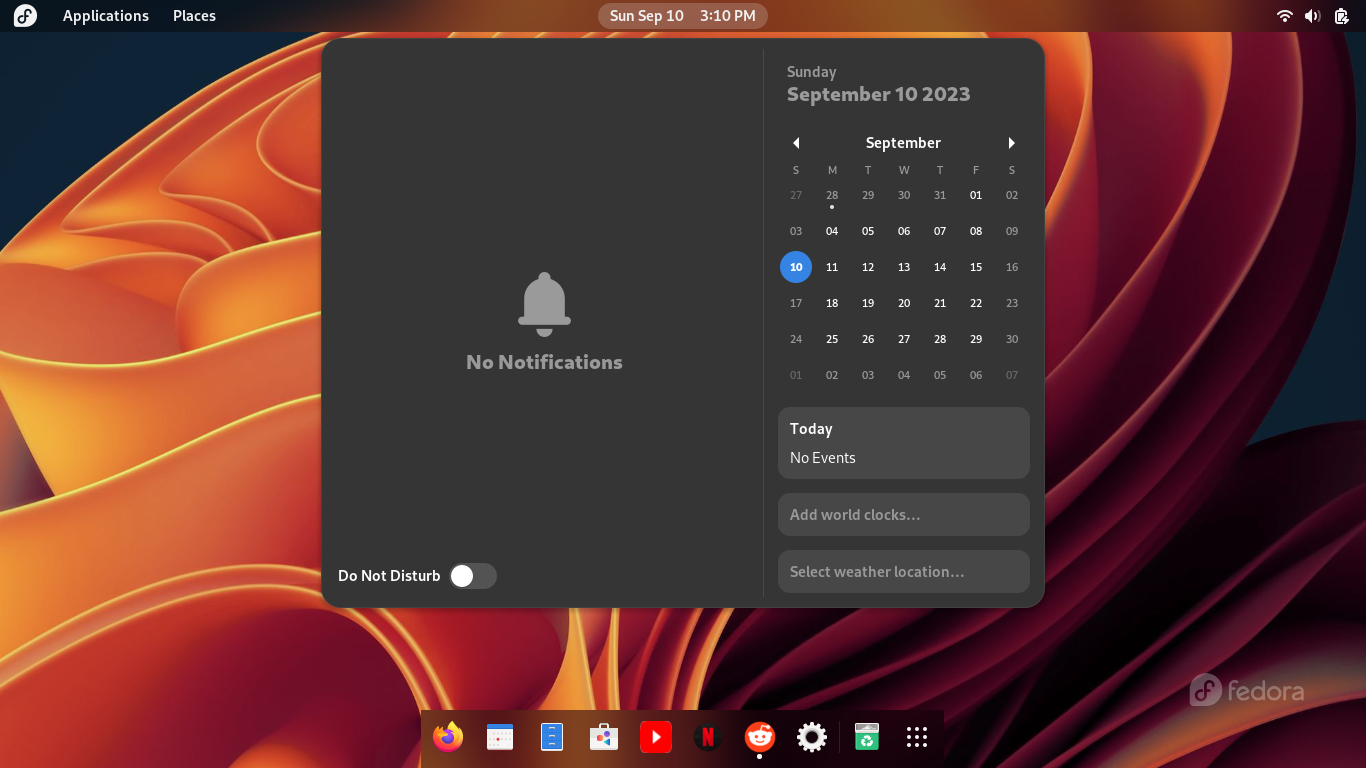Viewport: 1366px width, 768px height.
Task: Select August 28 with event dot
Action: [x=832, y=195]
